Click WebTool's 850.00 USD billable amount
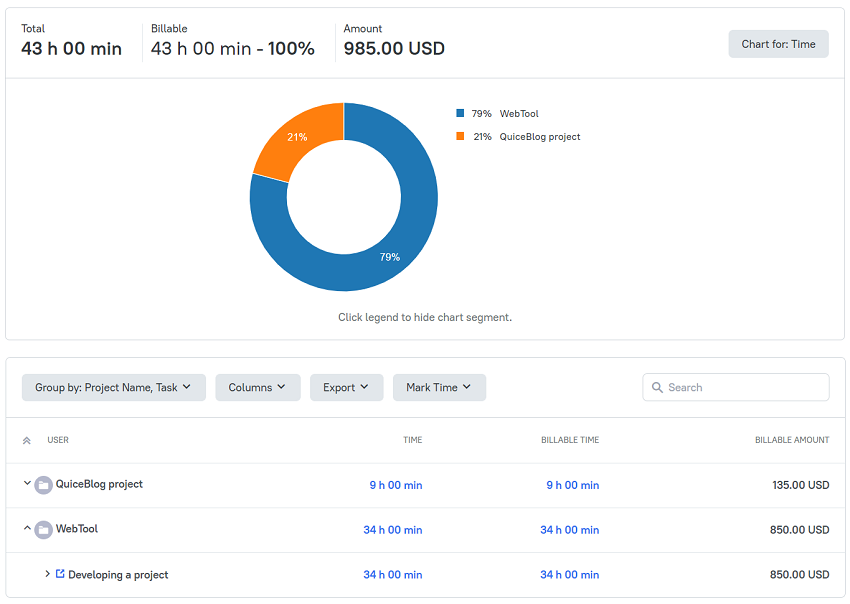The width and height of the screenshot is (850, 604). (800, 530)
